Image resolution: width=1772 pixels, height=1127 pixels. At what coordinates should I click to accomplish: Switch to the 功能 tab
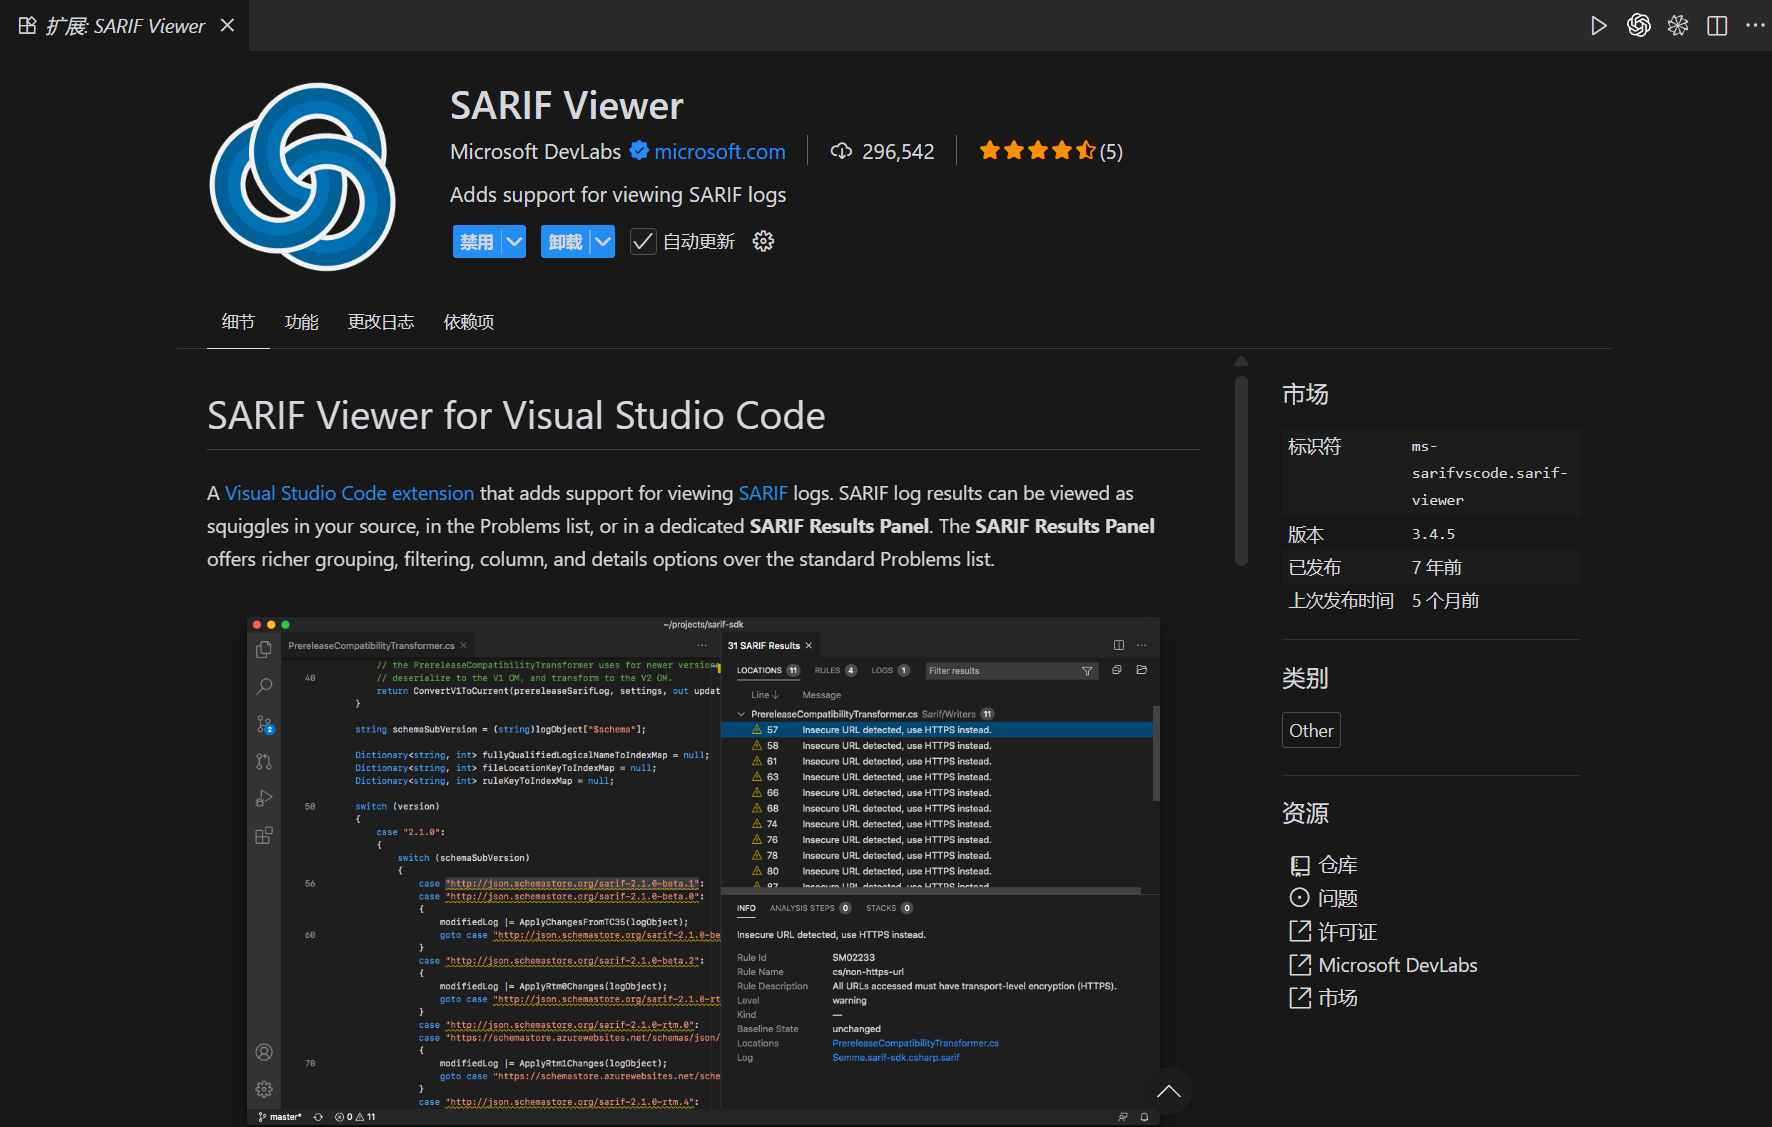pos(301,322)
